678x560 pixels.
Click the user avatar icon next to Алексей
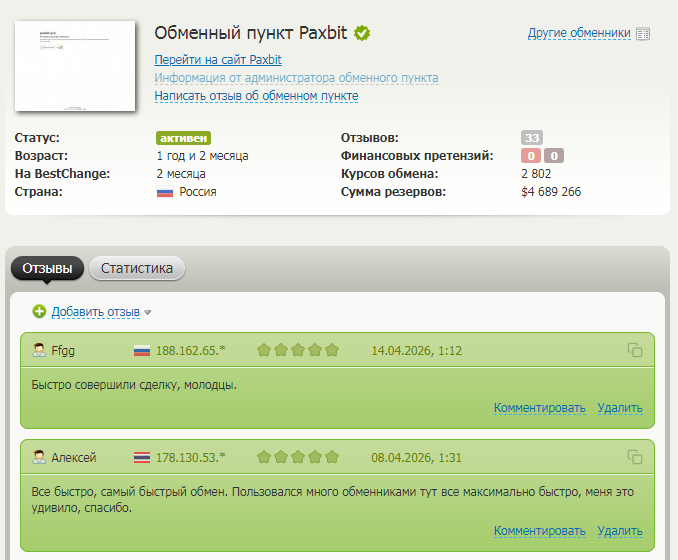(39, 457)
